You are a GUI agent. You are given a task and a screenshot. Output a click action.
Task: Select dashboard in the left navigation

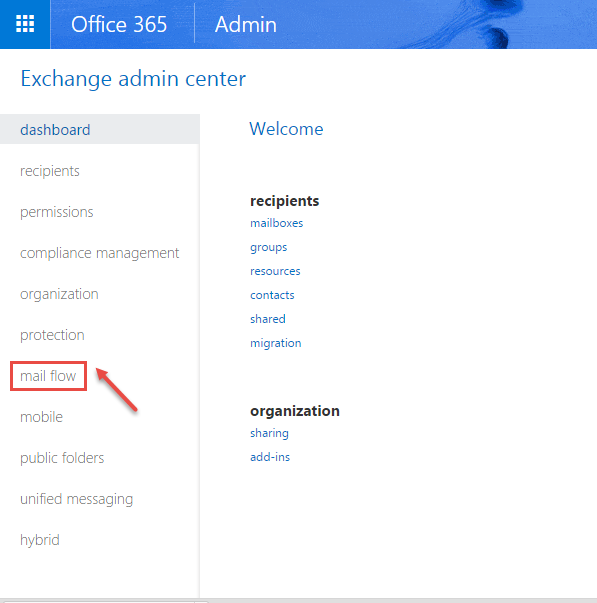click(x=55, y=130)
